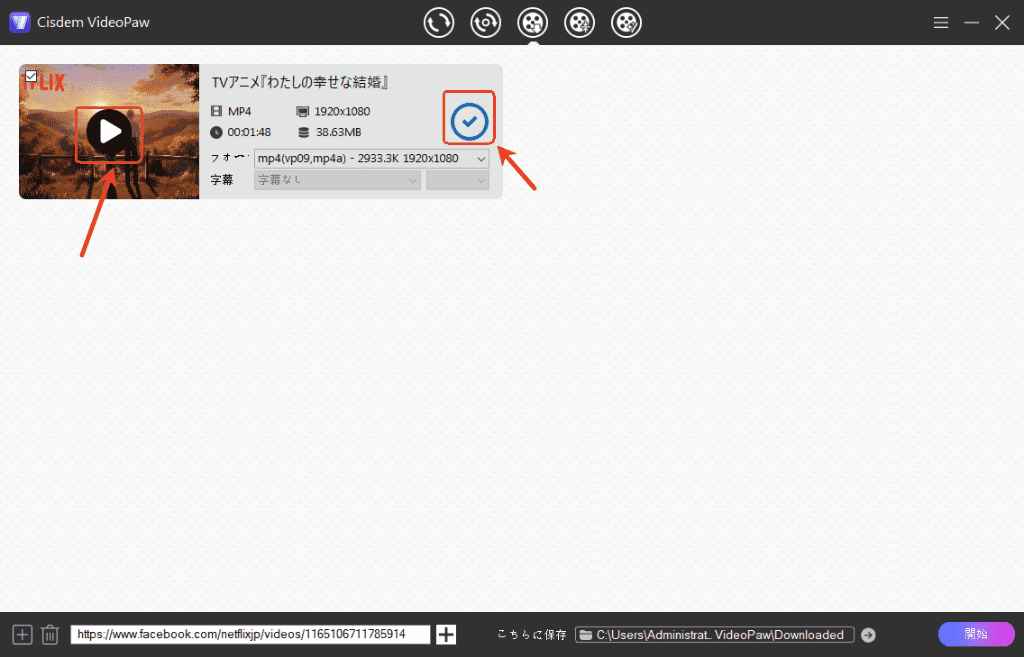Click the video thumbnail image
This screenshot has height=657, width=1024.
point(109,131)
